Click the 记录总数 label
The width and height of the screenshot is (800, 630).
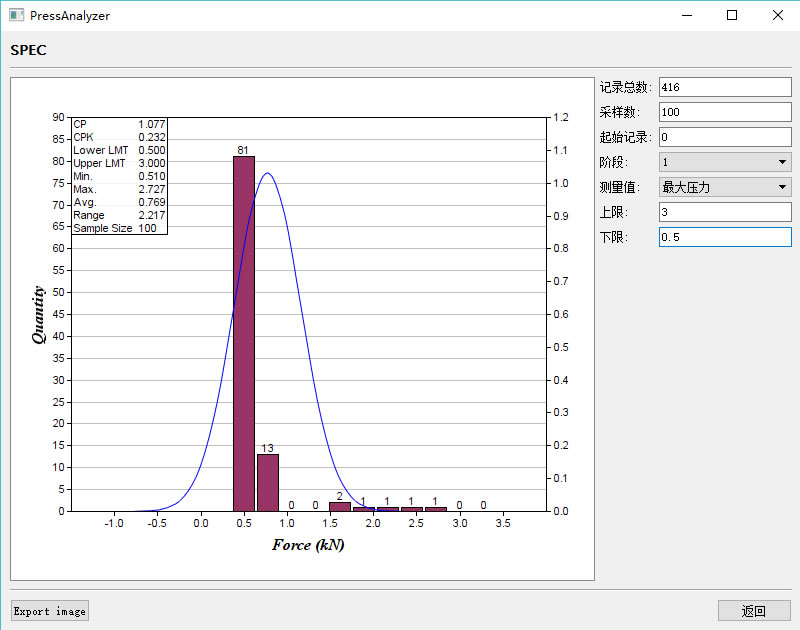626,87
